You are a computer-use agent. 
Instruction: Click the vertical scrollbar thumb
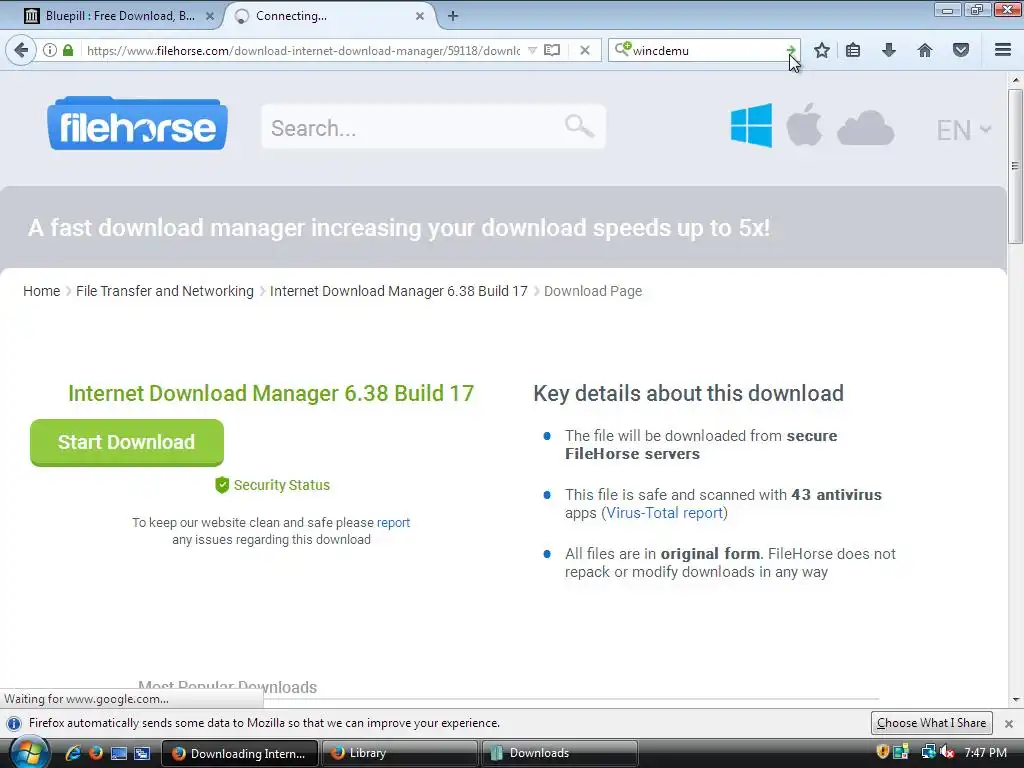tap(1015, 167)
